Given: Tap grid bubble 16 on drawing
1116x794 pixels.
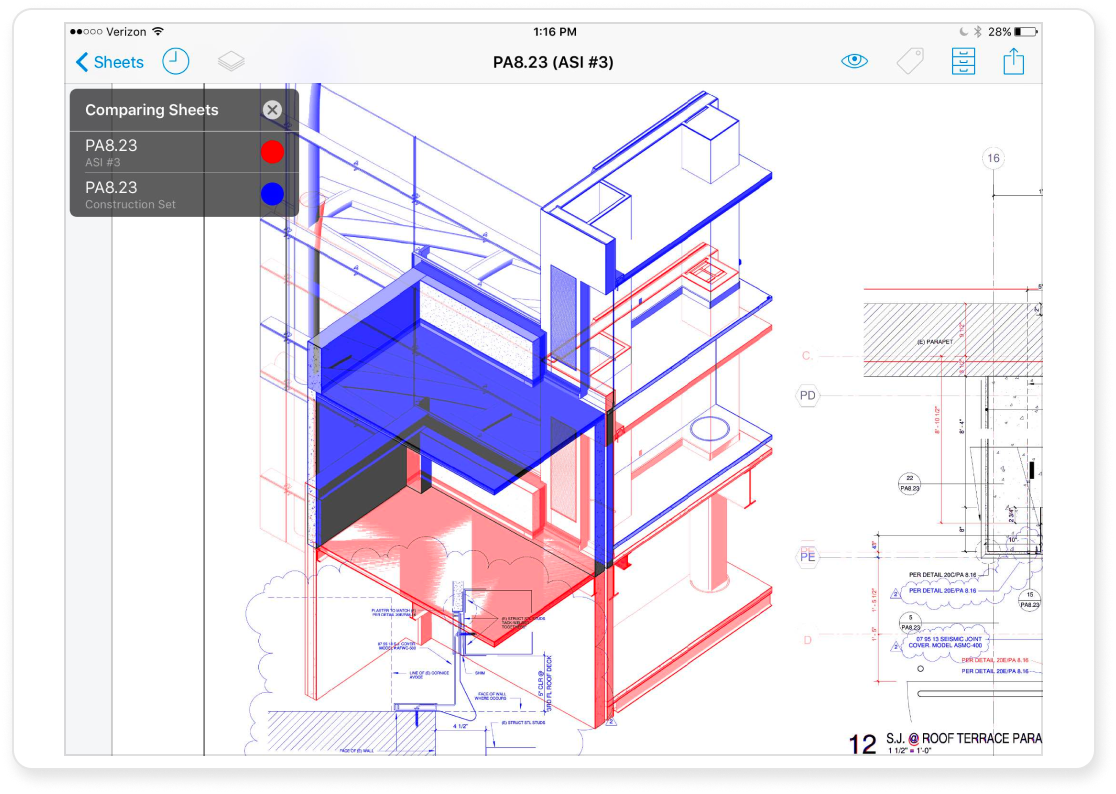Looking at the screenshot, I should coord(993,158).
